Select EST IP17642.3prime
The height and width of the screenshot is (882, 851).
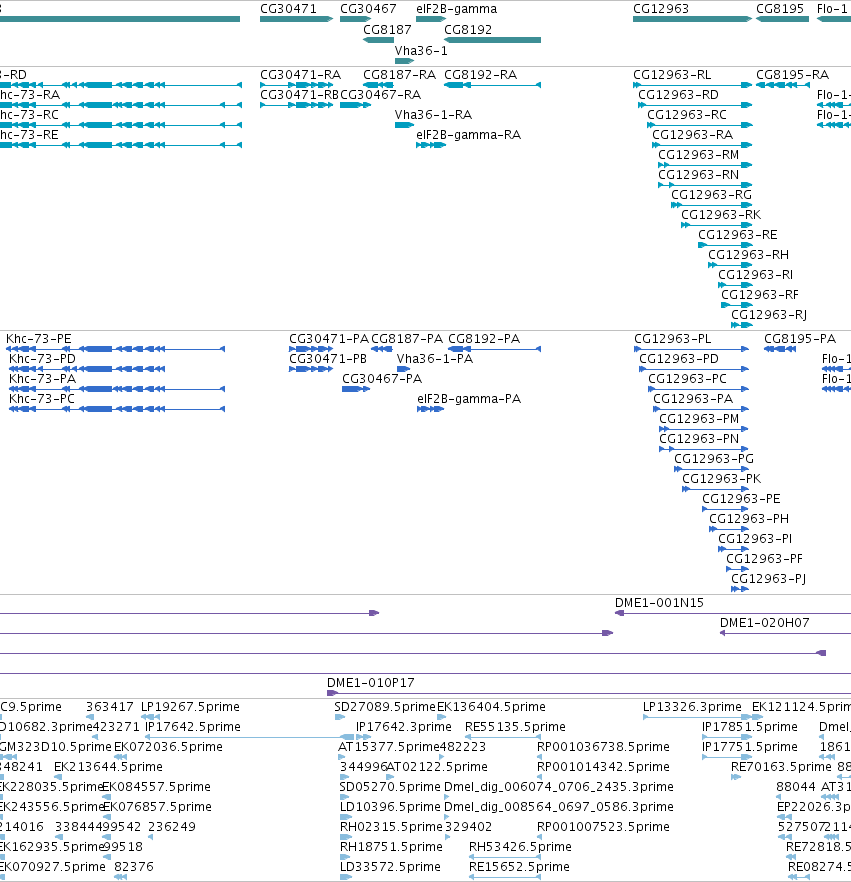[364, 737]
